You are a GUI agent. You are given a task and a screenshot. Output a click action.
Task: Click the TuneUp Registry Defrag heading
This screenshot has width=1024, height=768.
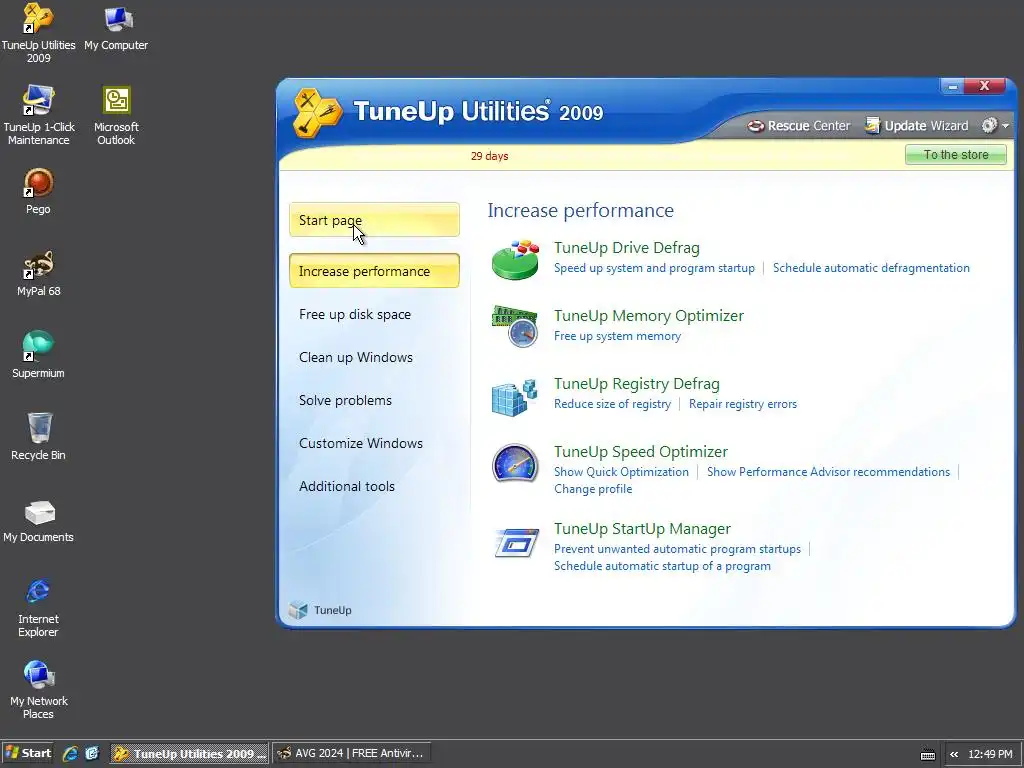[x=637, y=383]
